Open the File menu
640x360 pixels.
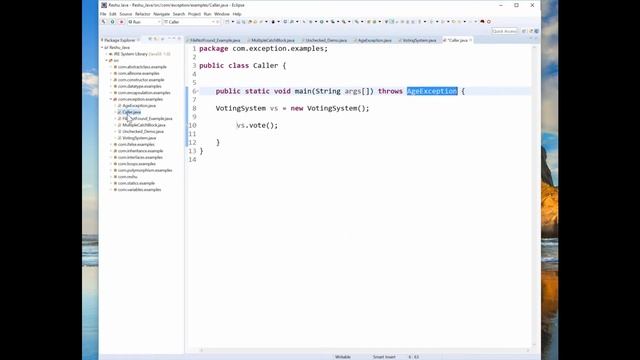tap(103, 14)
